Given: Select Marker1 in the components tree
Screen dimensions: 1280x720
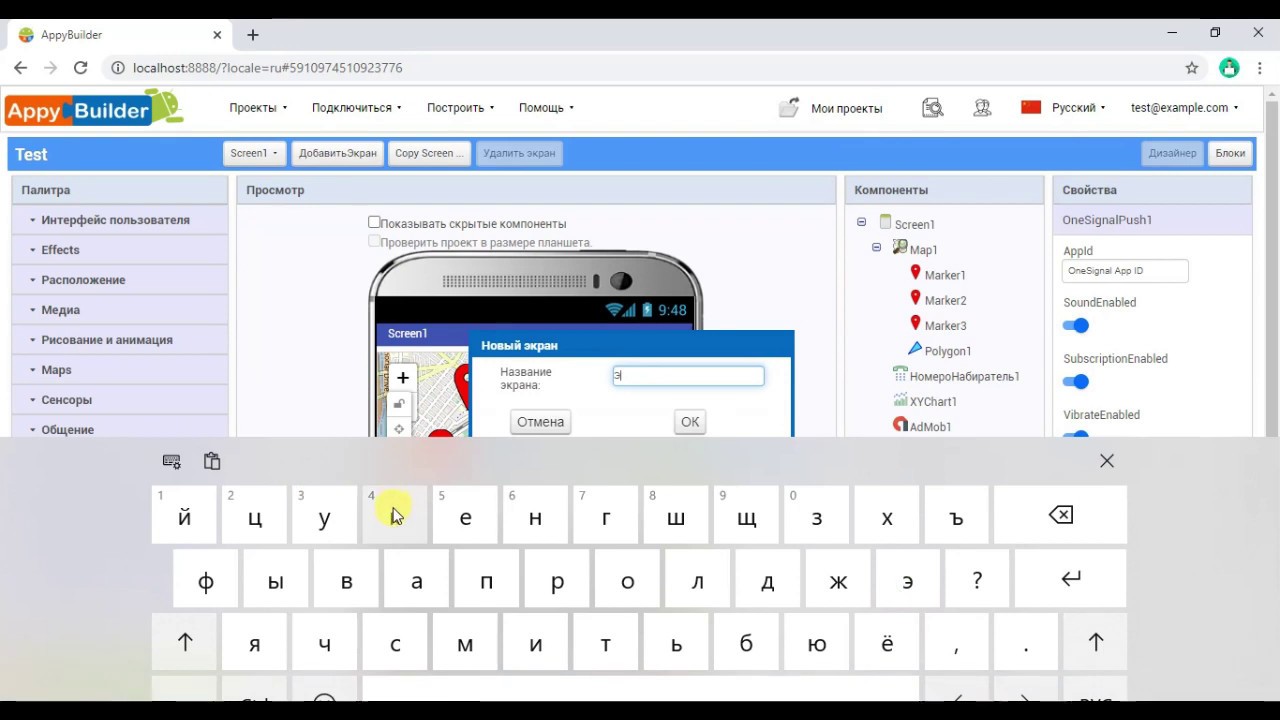Looking at the screenshot, I should coord(945,275).
